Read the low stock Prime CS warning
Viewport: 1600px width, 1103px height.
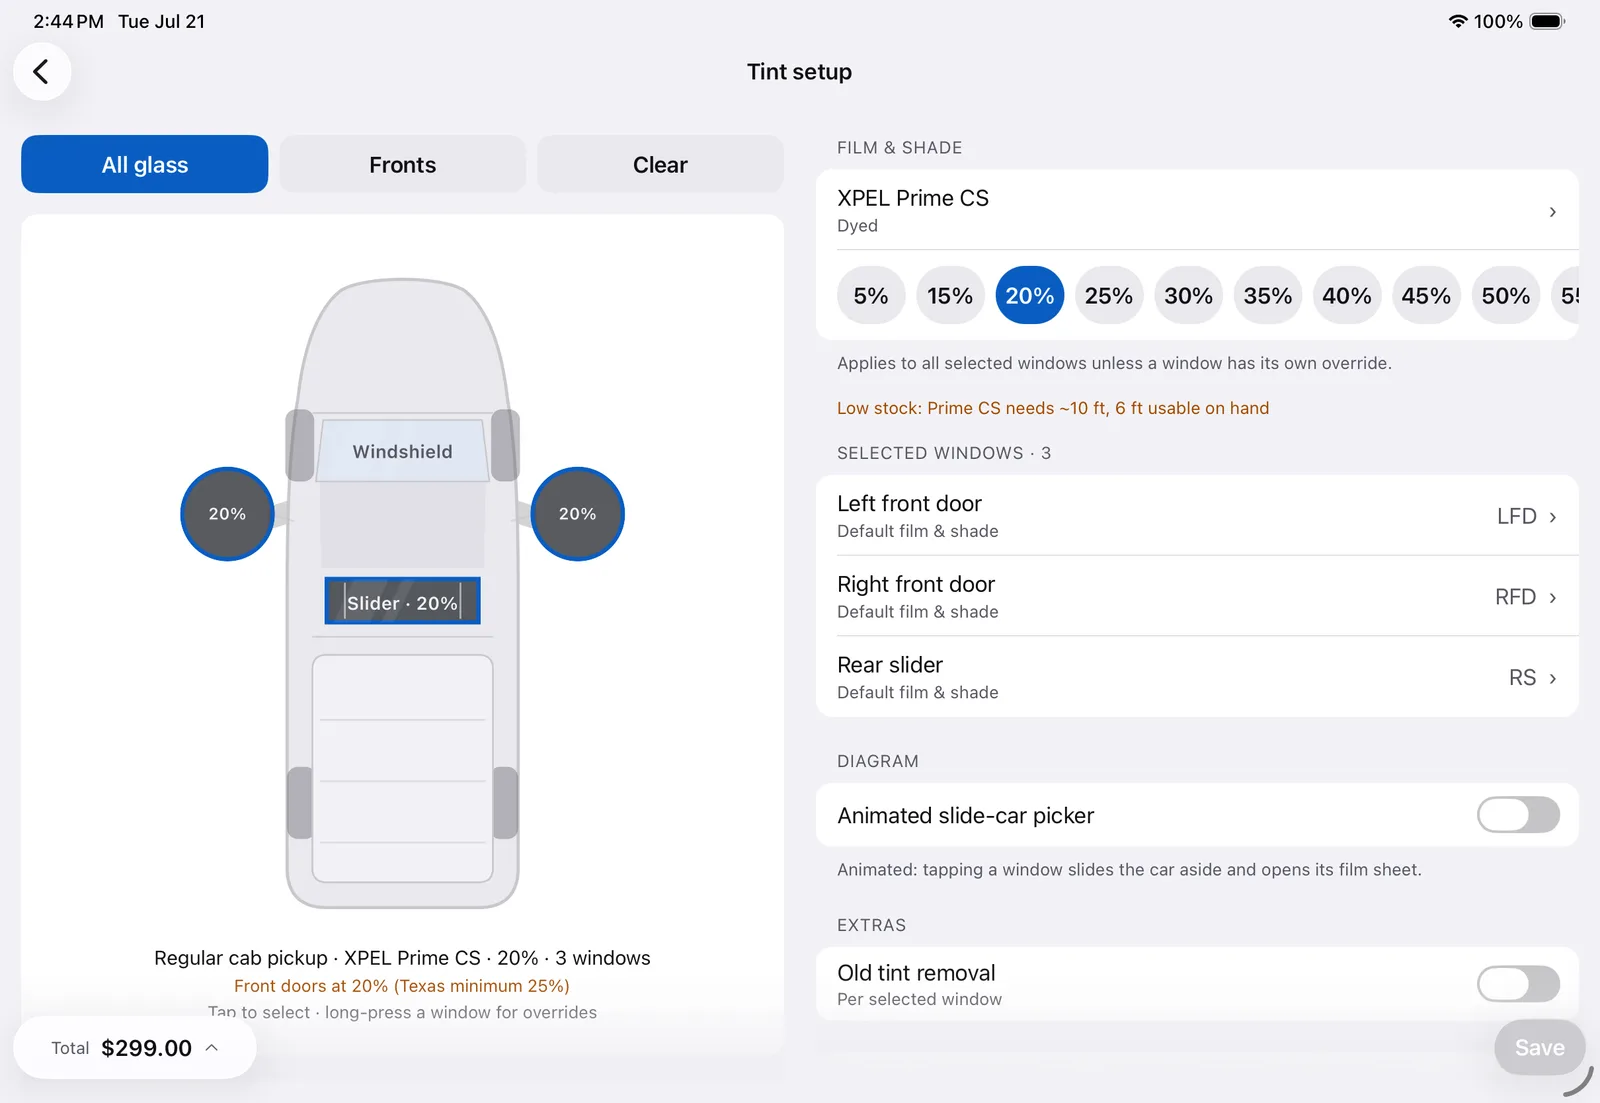click(1053, 408)
